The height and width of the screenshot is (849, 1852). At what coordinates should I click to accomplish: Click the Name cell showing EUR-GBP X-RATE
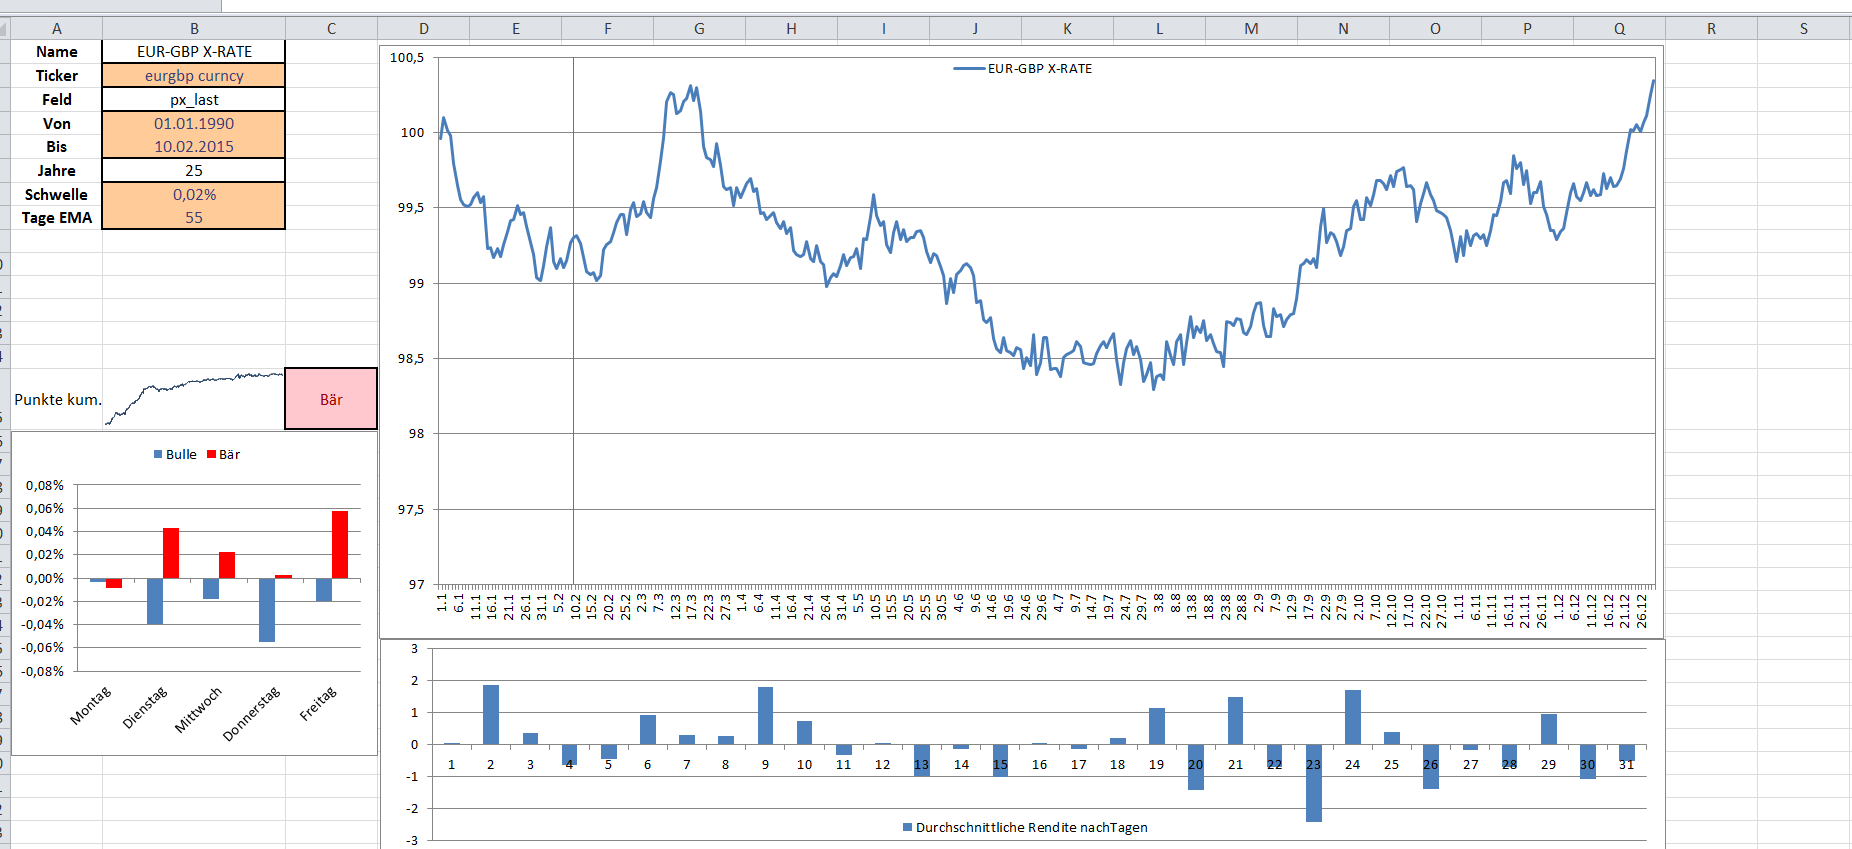(x=194, y=52)
